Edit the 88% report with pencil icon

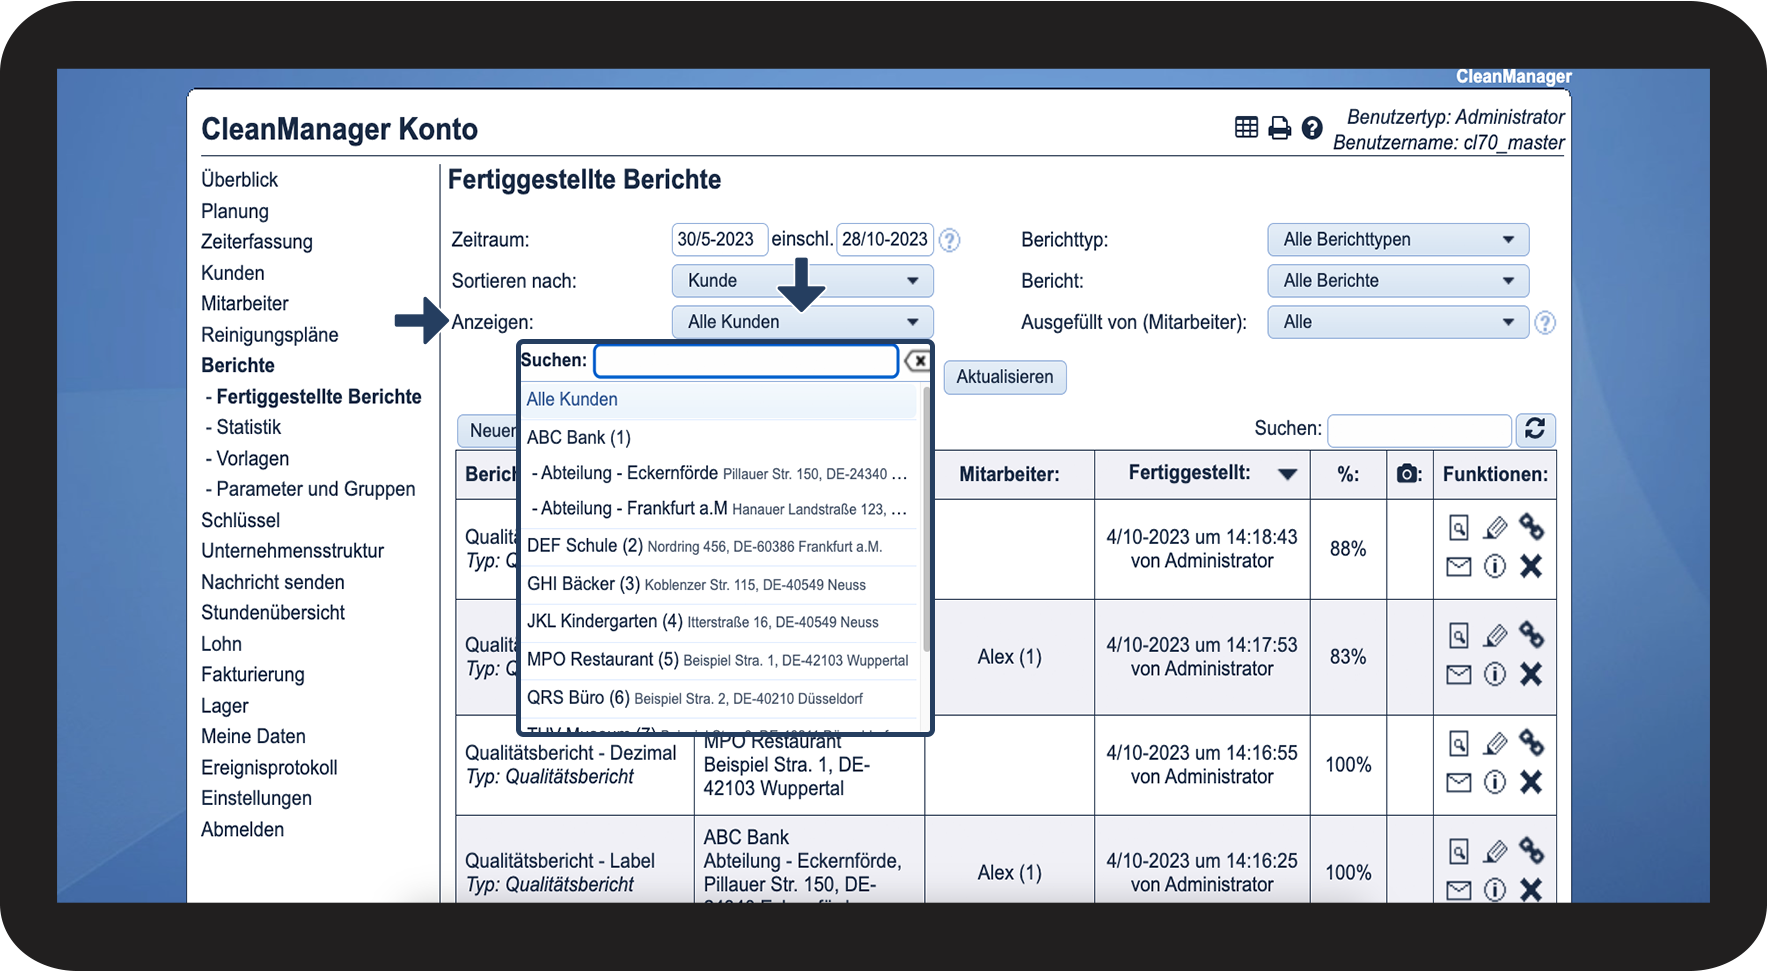(1495, 527)
